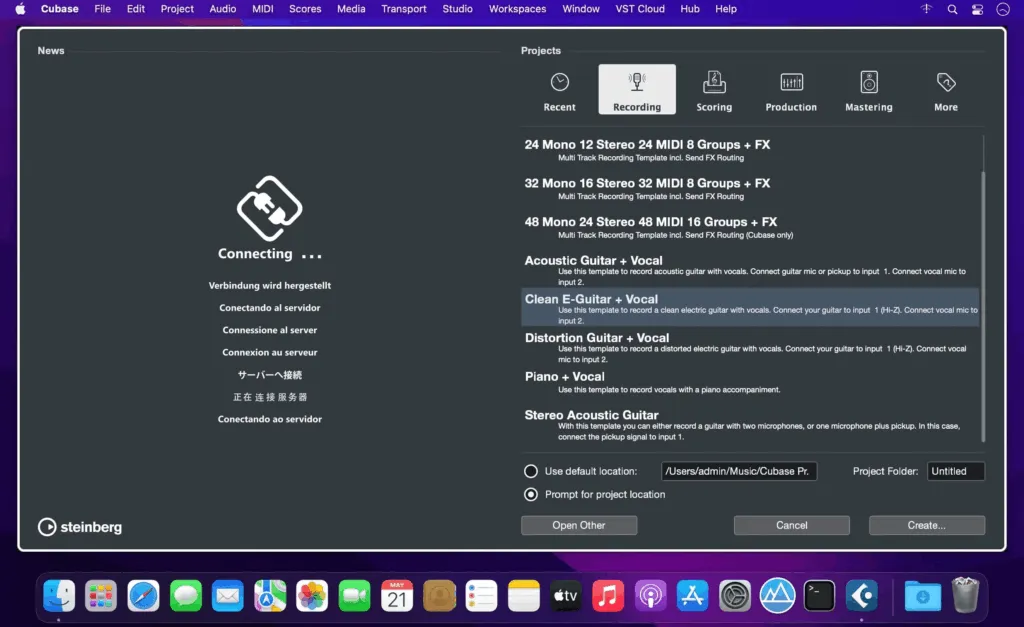Click the Create button
The height and width of the screenshot is (627, 1024).
coord(926,525)
